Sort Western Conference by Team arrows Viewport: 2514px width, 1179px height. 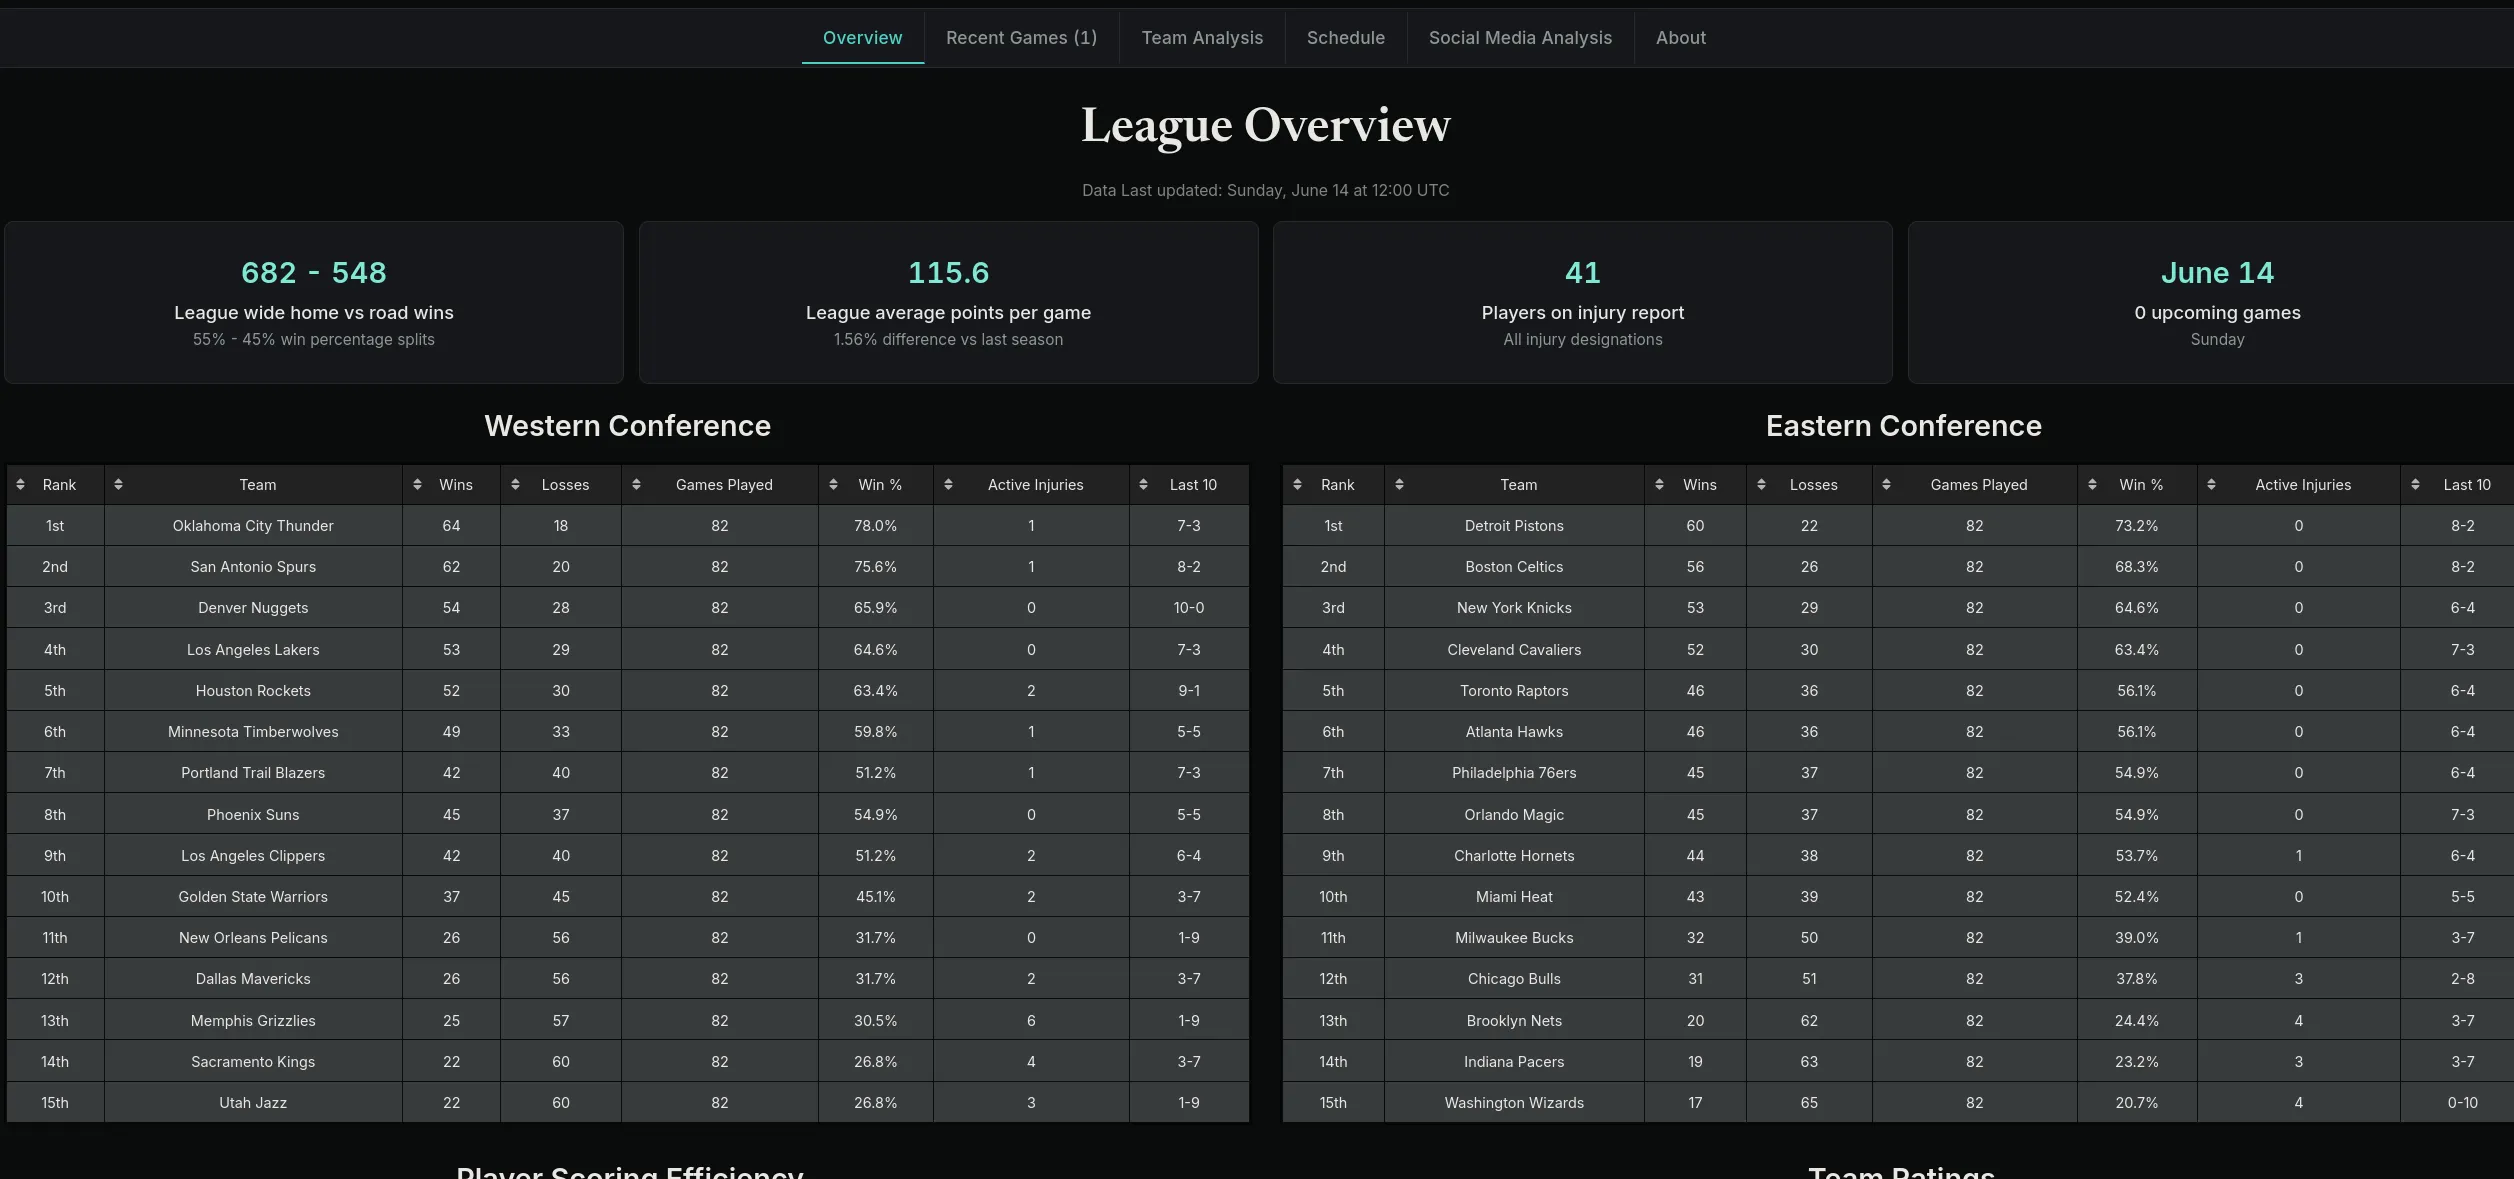(118, 485)
